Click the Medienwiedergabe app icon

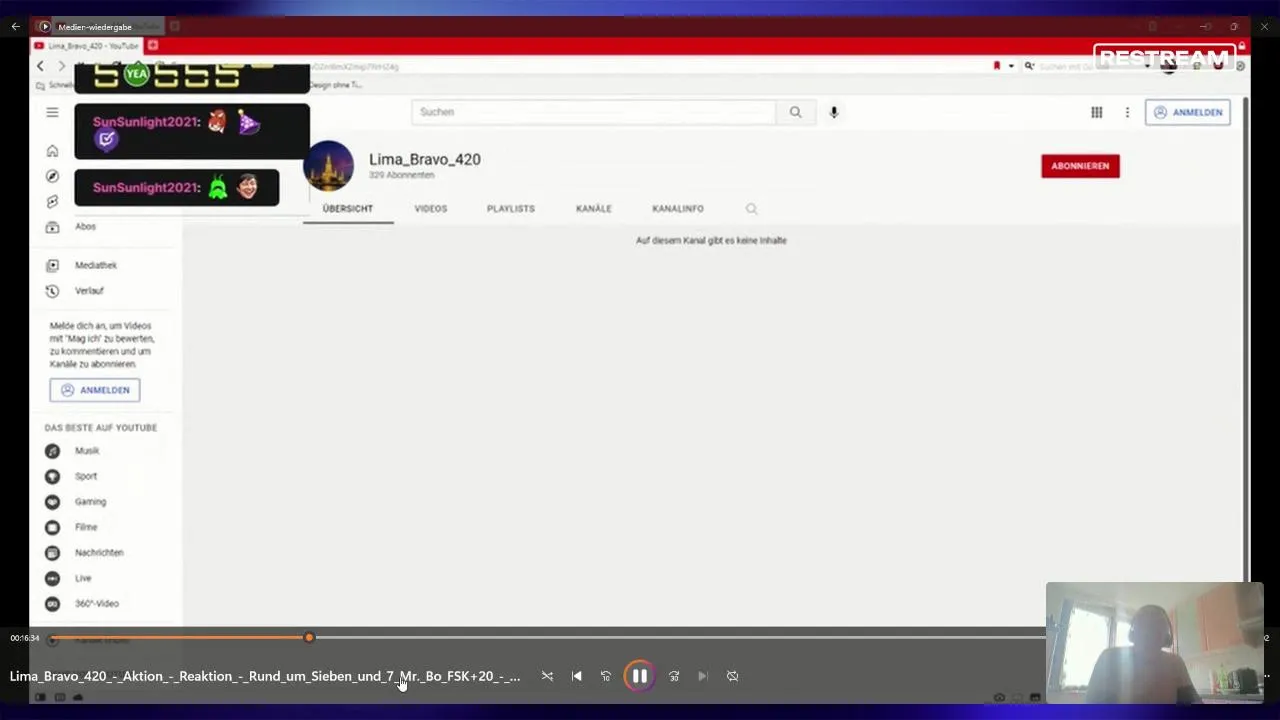click(45, 27)
